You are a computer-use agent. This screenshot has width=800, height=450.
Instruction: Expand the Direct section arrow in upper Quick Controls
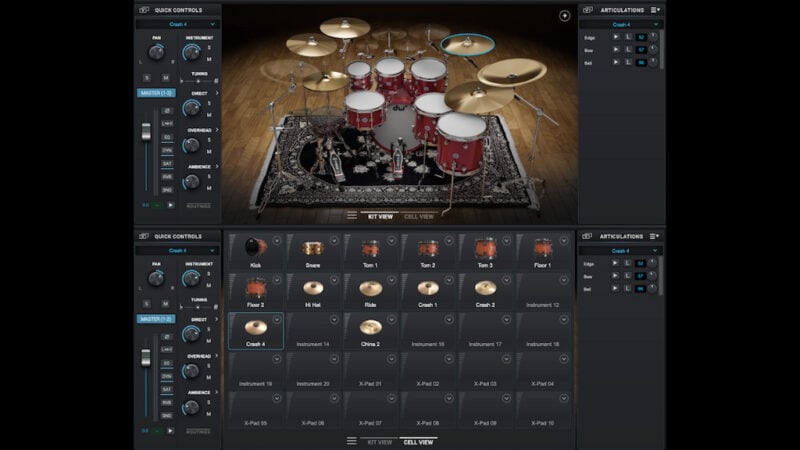coord(217,93)
